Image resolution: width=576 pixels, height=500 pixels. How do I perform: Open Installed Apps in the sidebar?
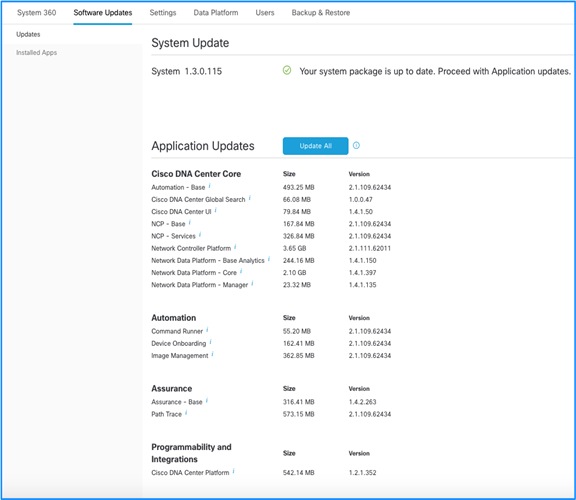[x=36, y=53]
